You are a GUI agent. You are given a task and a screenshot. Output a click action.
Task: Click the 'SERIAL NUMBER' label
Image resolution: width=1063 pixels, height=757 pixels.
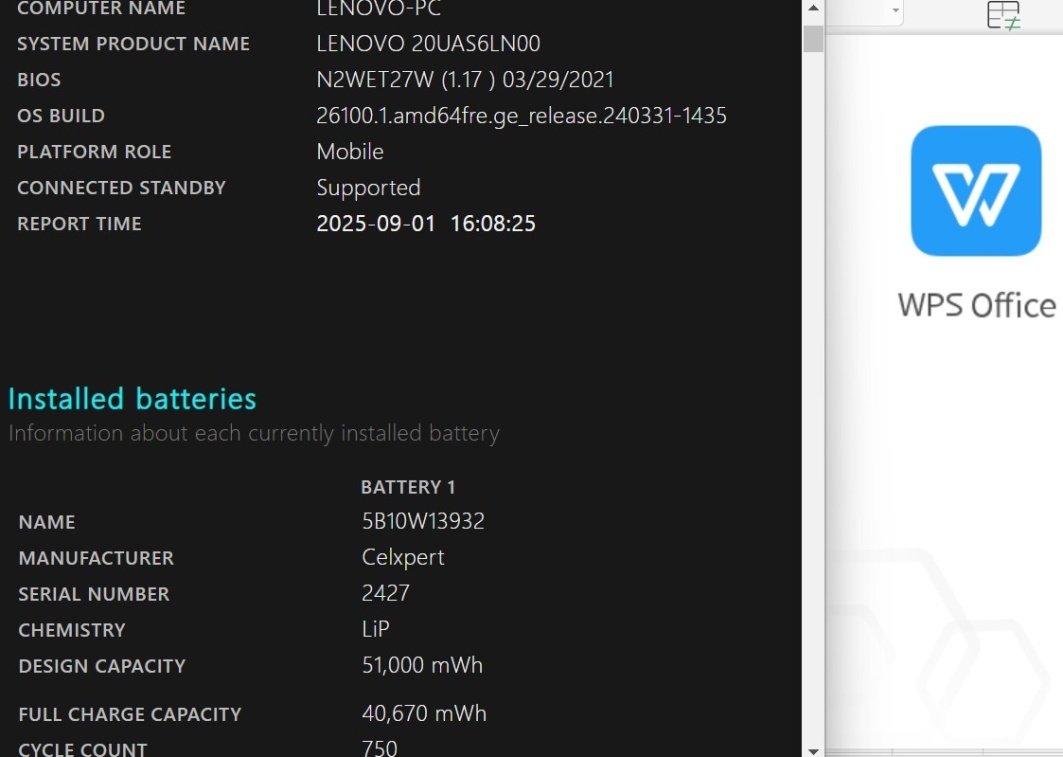pyautogui.click(x=94, y=594)
